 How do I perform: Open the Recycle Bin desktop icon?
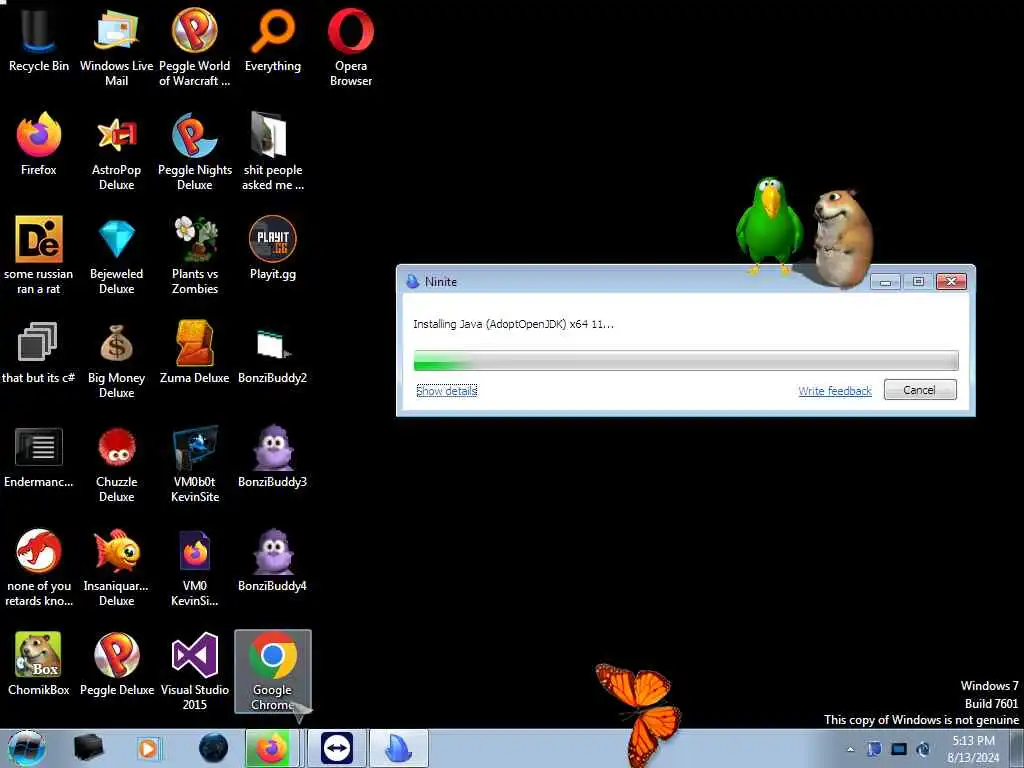click(39, 40)
